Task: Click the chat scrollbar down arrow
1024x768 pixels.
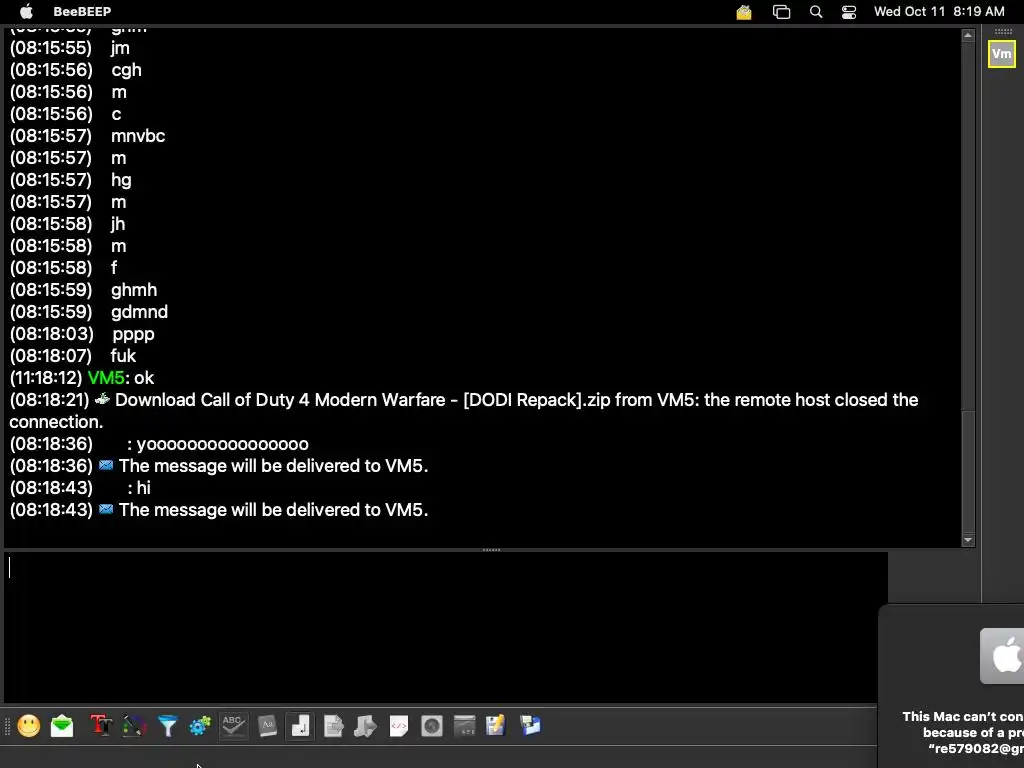Action: click(x=968, y=540)
